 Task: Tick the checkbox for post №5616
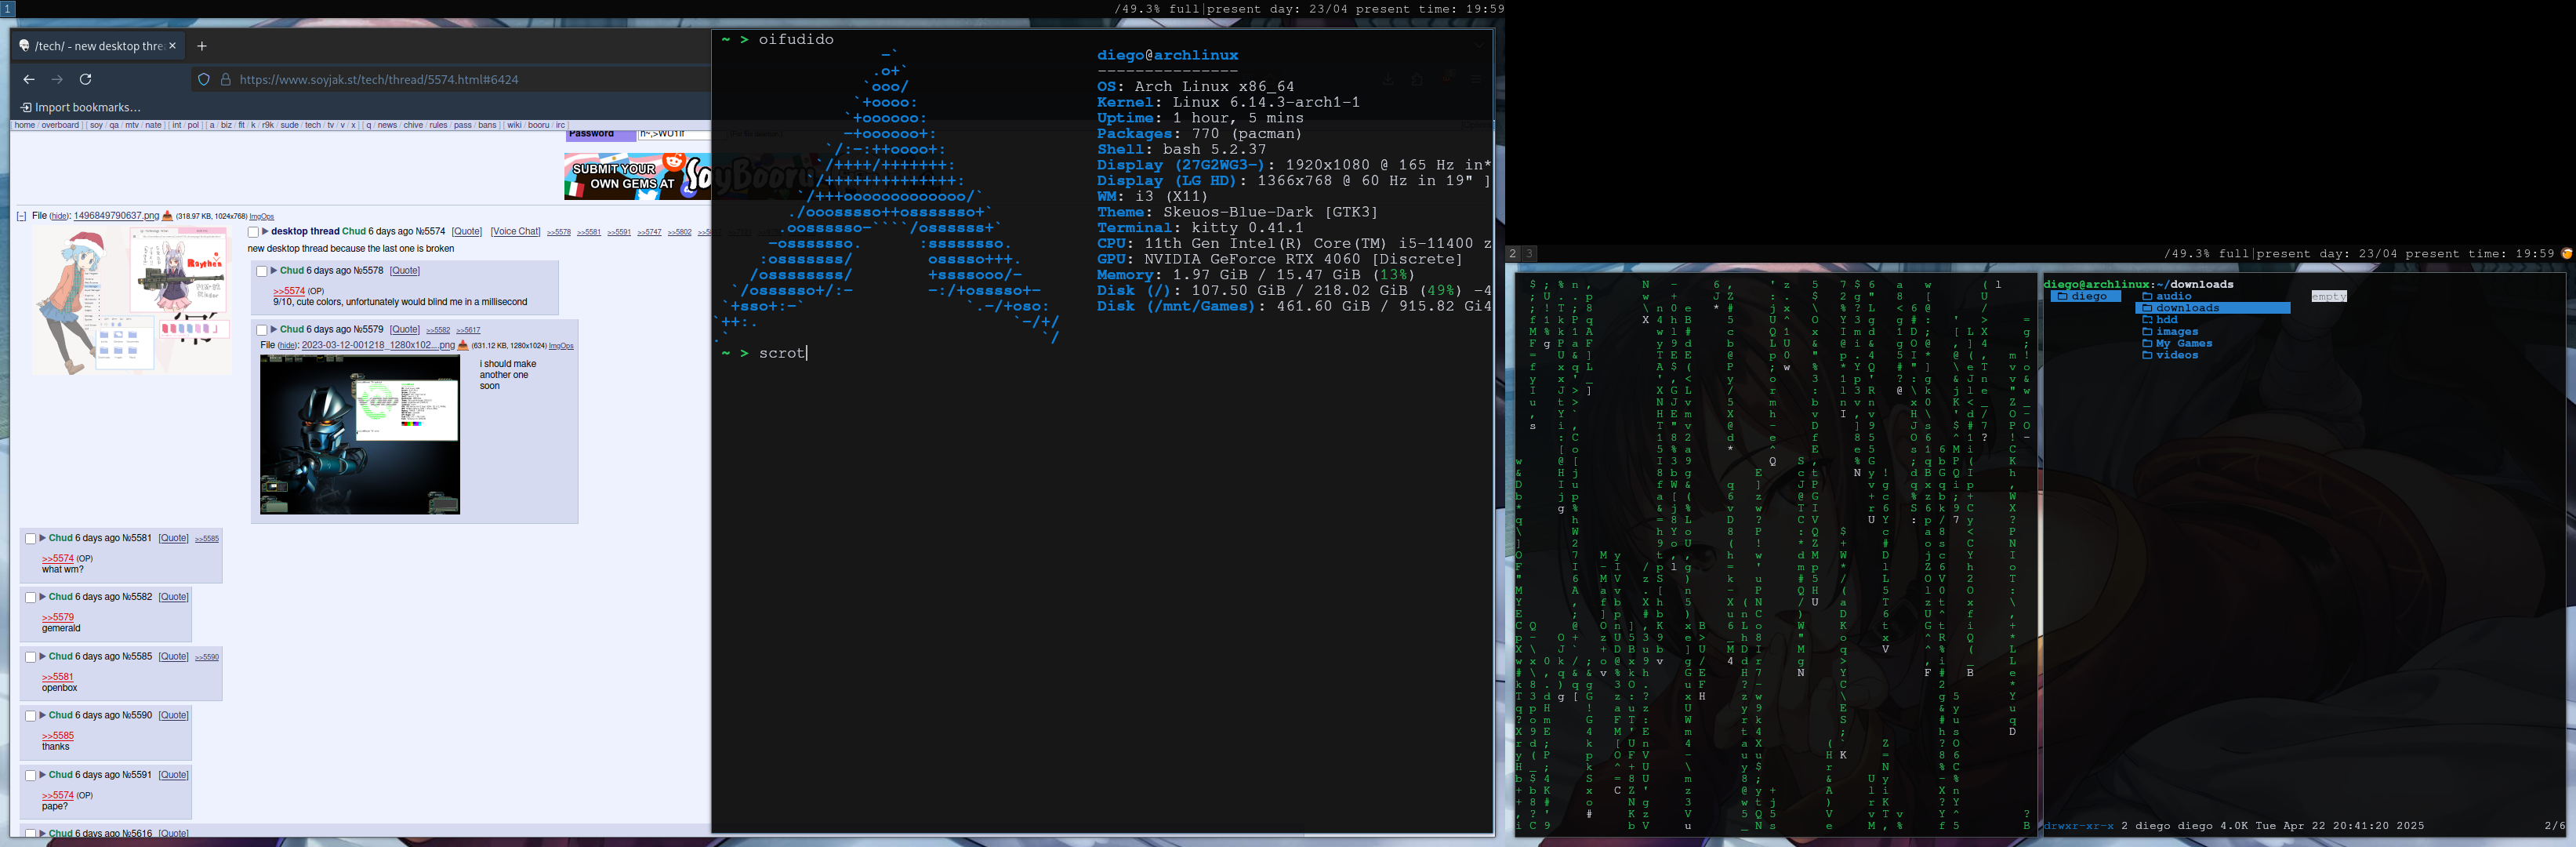tap(31, 833)
